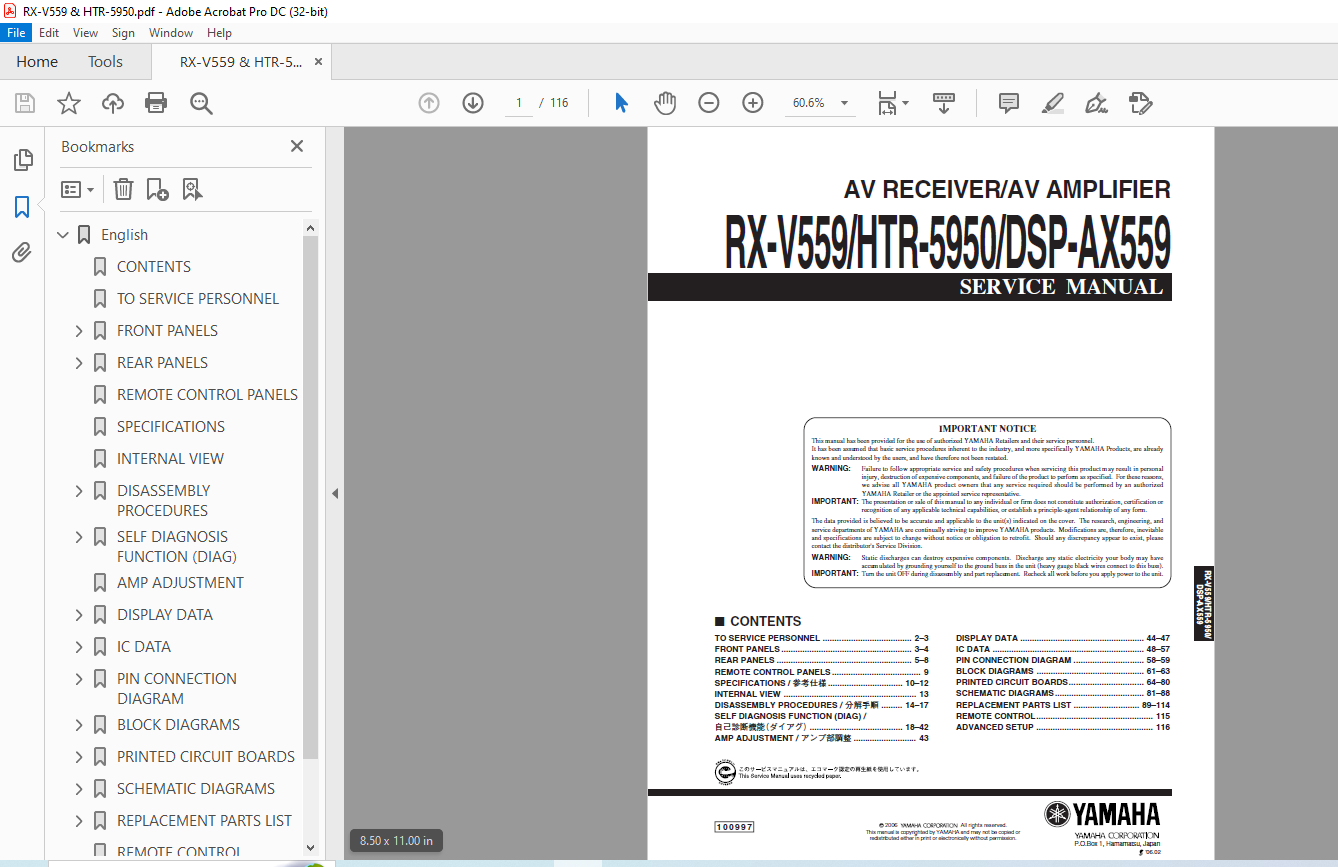Jump to INTERNAL VIEW bookmark
Screen dimensions: 1338x867
pyautogui.click(x=170, y=459)
